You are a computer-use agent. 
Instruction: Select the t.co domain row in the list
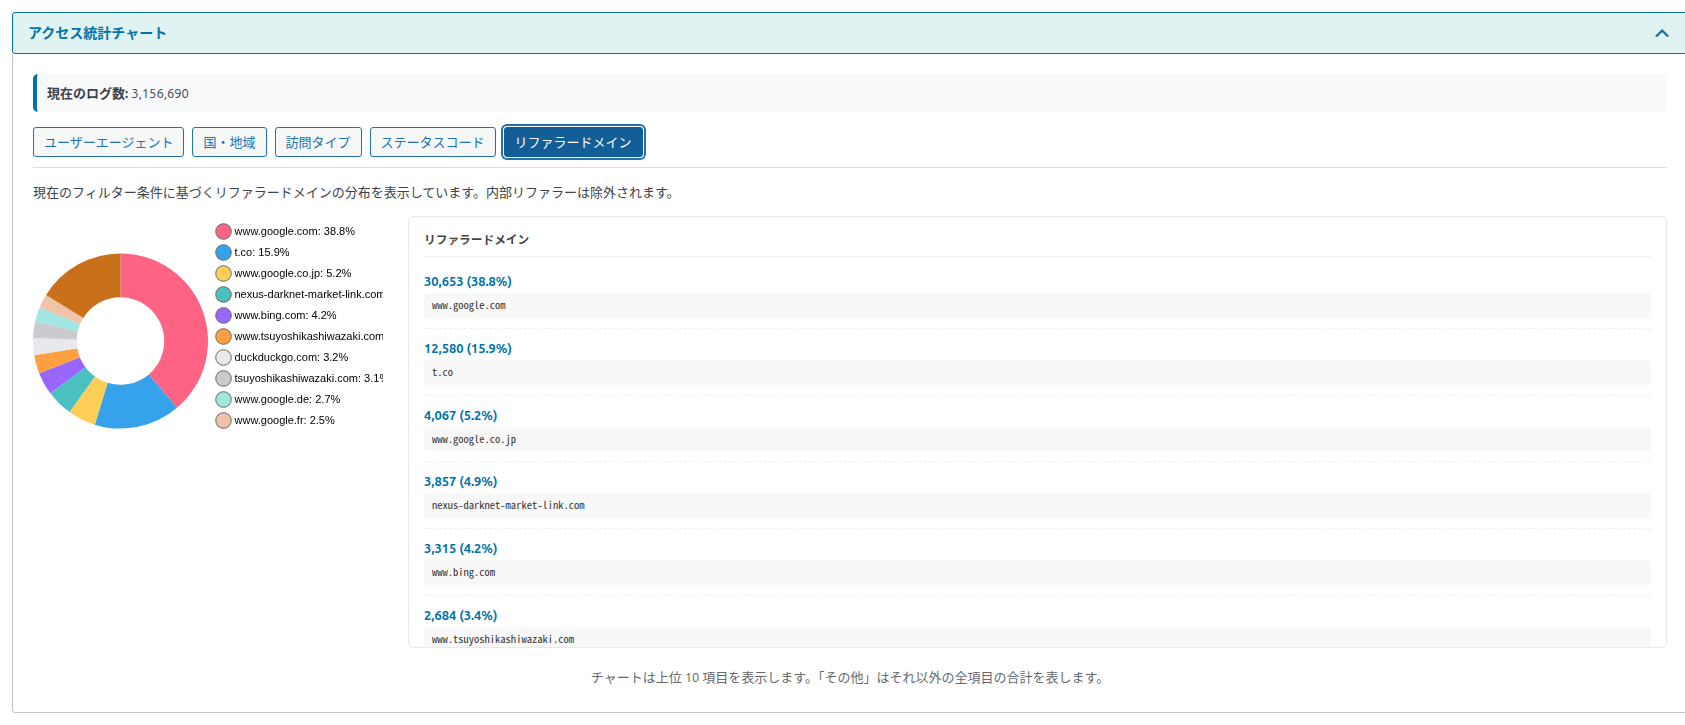coord(1037,373)
